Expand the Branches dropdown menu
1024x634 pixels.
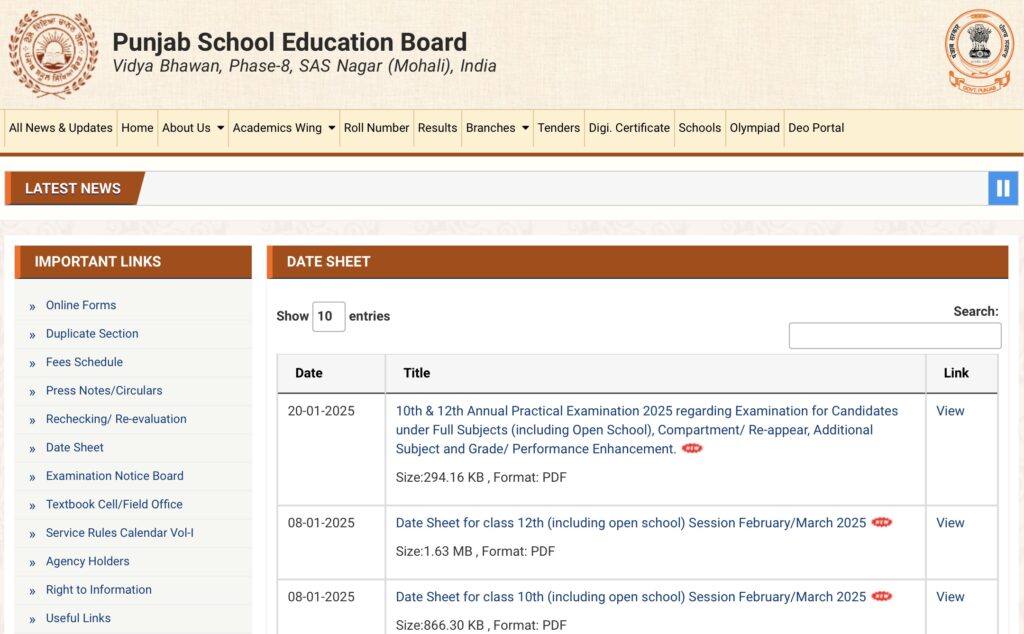click(x=497, y=128)
